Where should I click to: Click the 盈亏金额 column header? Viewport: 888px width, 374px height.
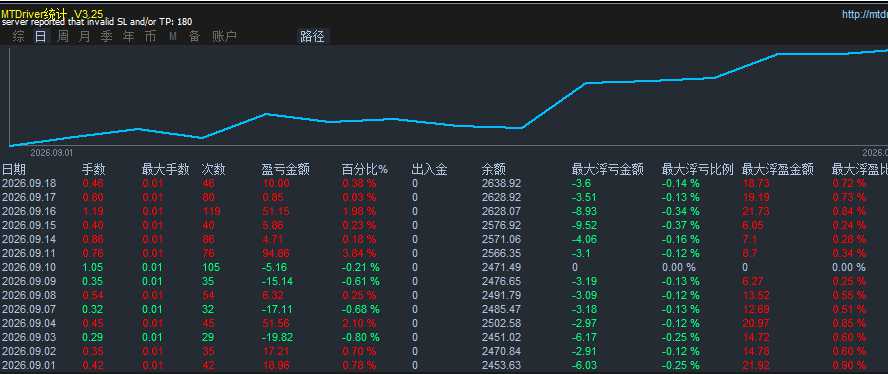click(x=285, y=169)
